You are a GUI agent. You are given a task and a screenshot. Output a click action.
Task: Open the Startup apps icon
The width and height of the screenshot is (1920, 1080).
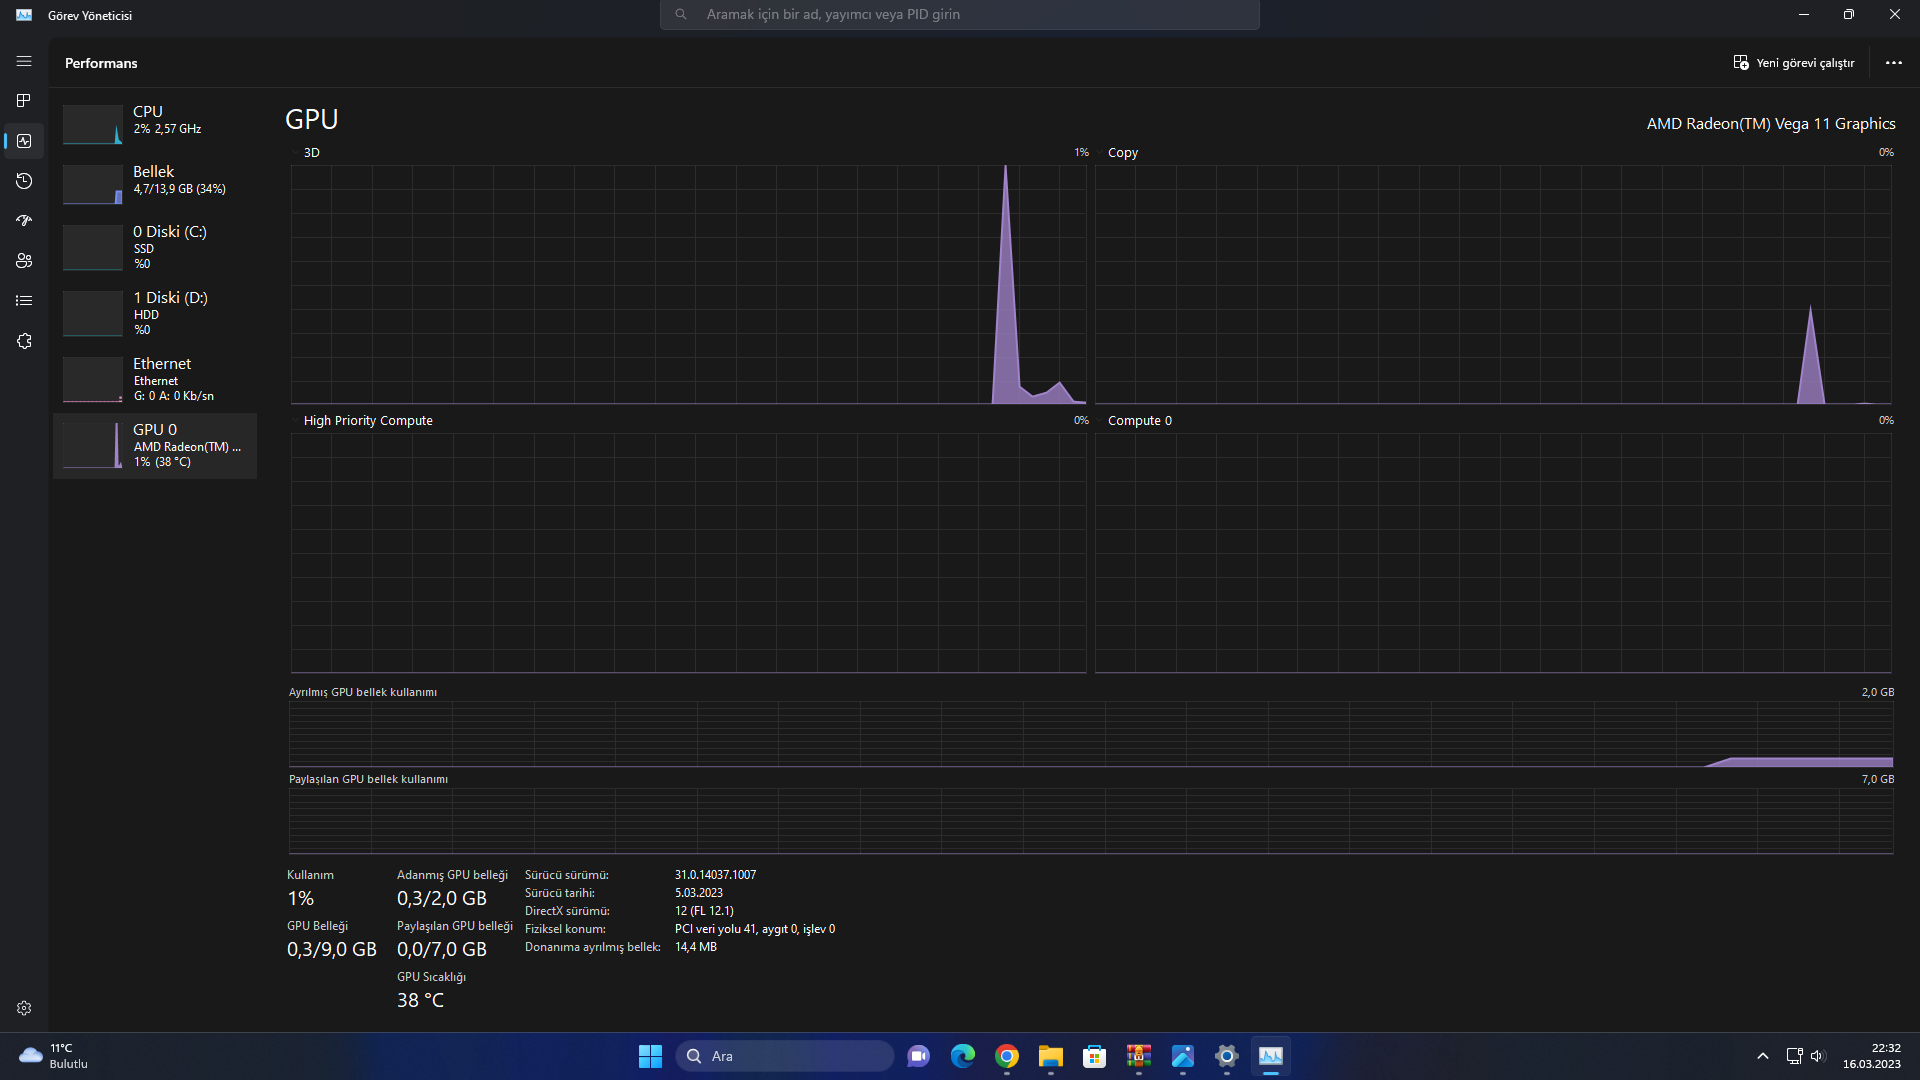click(24, 221)
